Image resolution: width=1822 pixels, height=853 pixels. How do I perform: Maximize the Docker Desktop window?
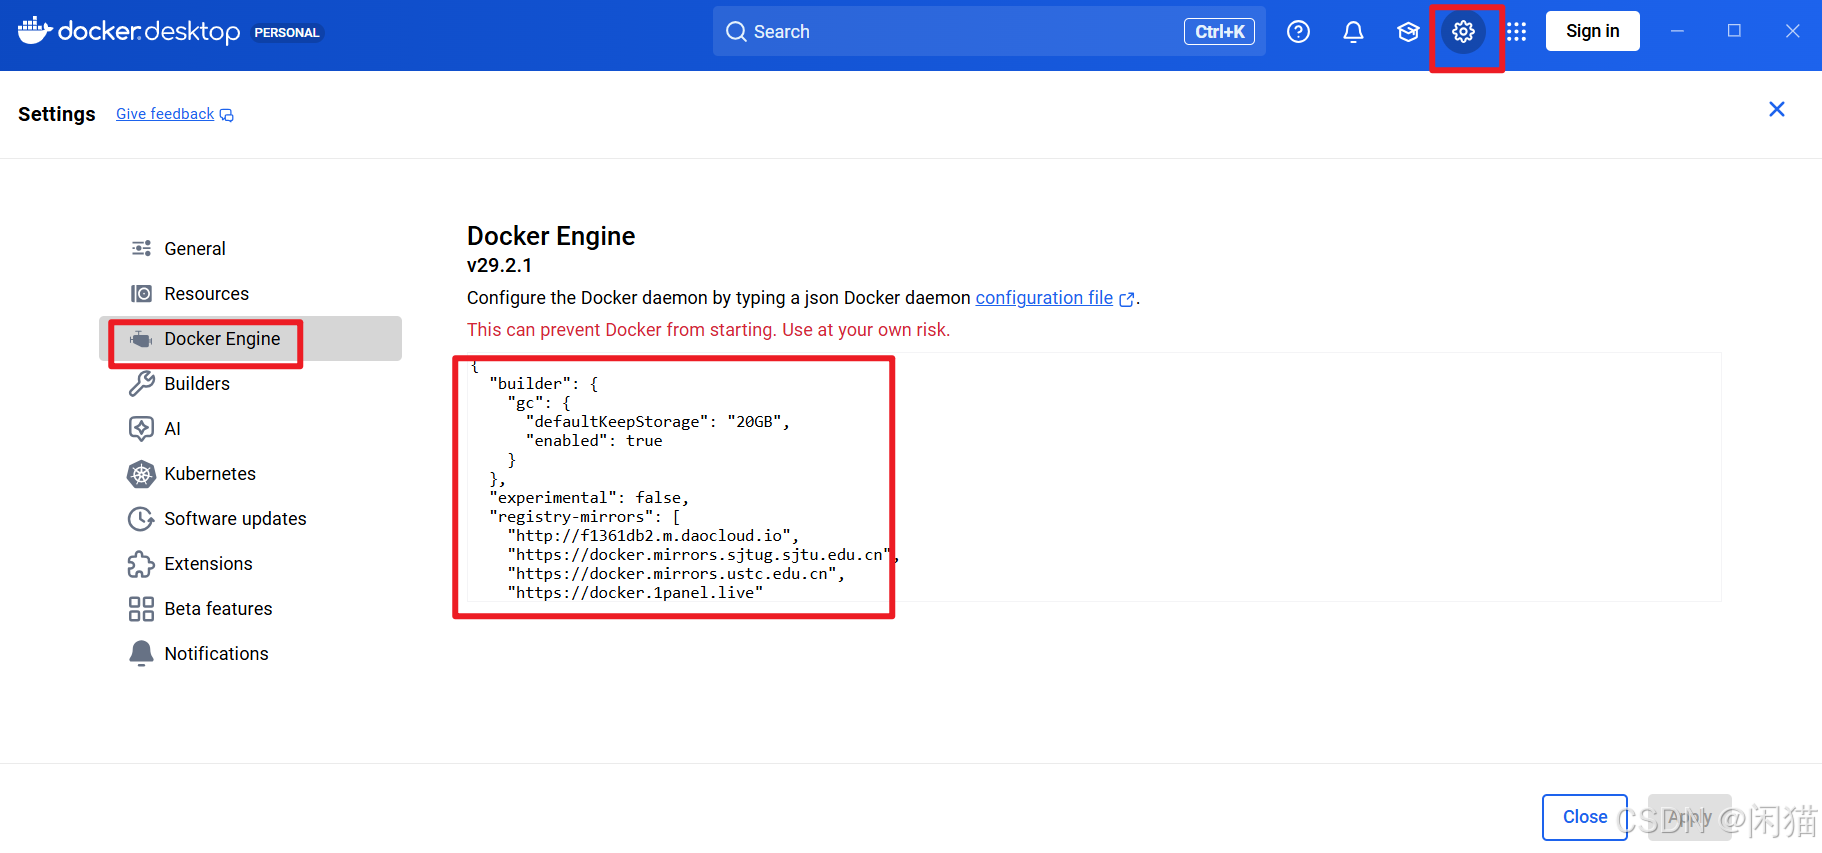click(1734, 32)
